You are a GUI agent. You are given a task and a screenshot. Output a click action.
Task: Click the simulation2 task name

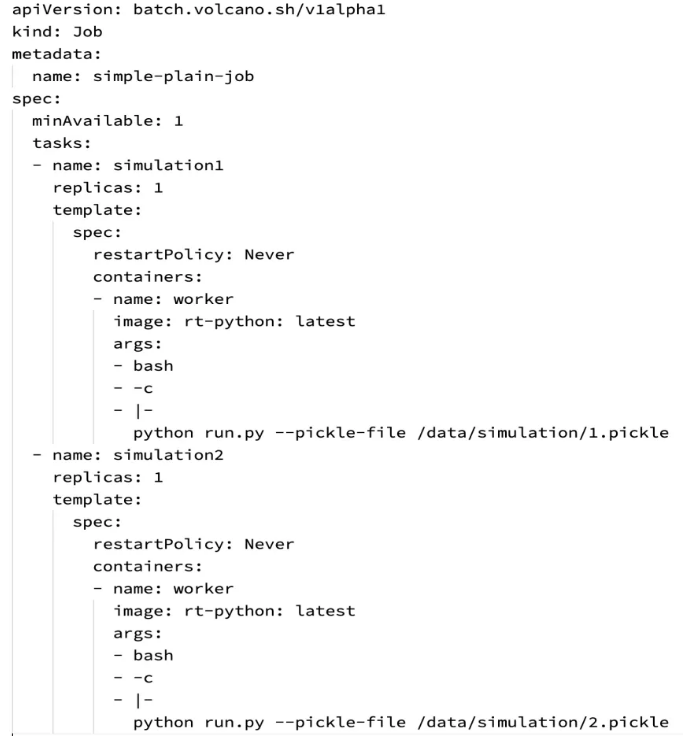(x=168, y=455)
